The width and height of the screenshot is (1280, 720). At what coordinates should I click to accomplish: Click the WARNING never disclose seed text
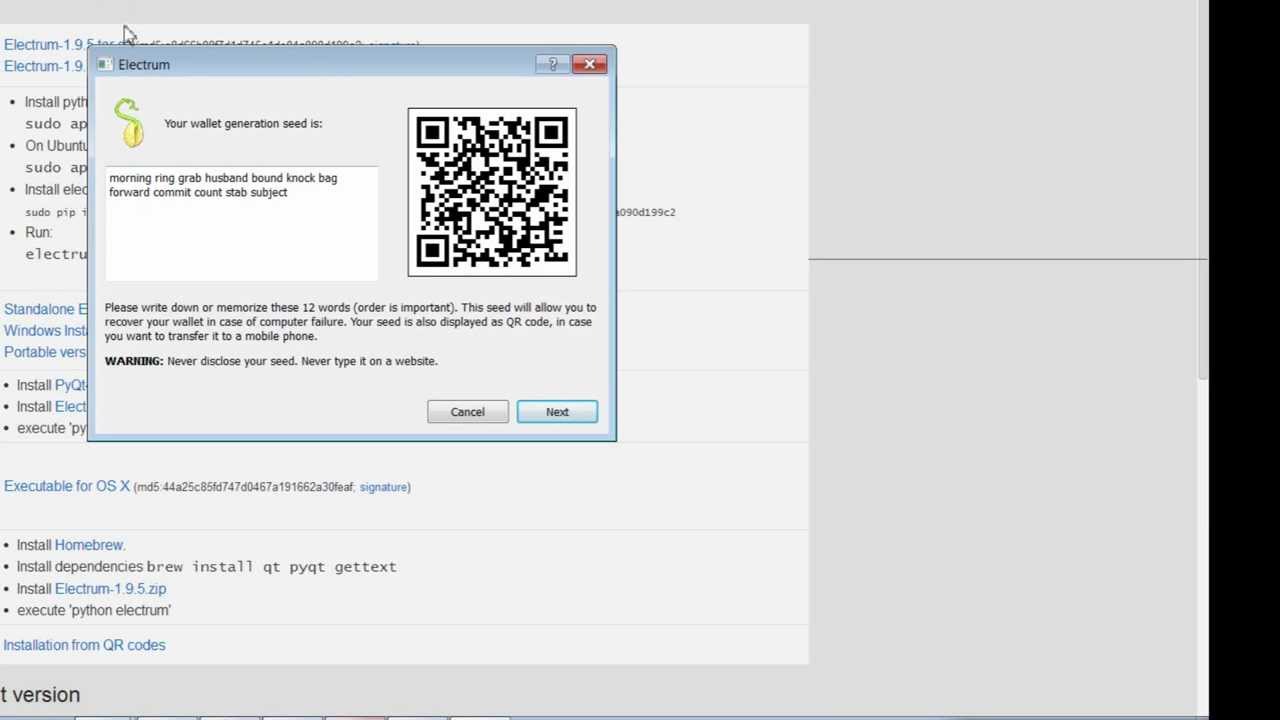(x=271, y=361)
